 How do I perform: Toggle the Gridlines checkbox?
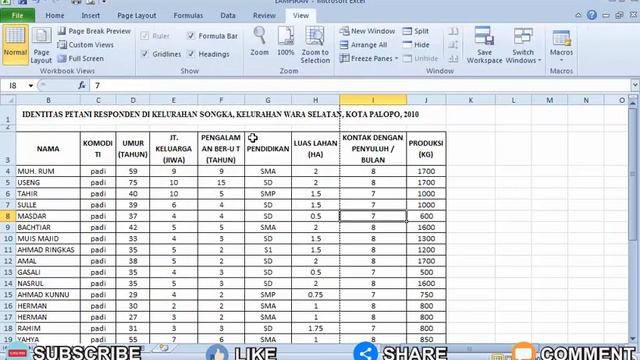click(144, 54)
